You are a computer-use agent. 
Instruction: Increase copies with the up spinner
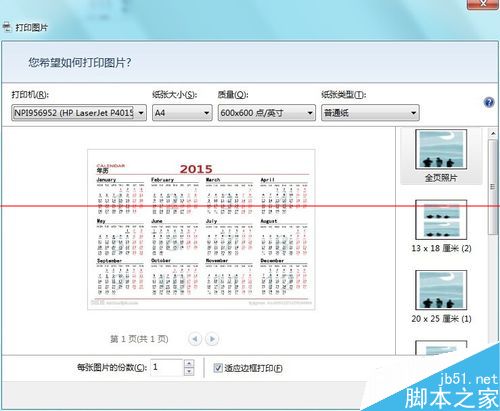coord(189,363)
